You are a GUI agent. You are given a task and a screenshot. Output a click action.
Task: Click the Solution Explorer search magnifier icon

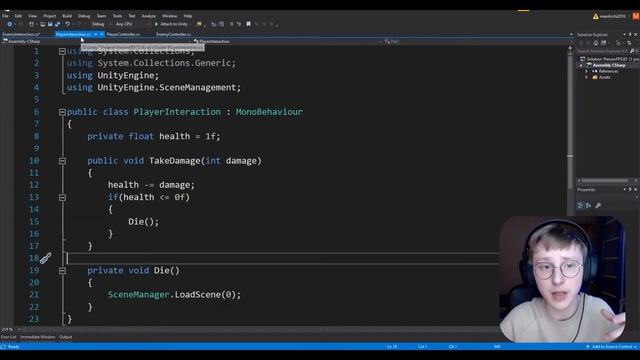click(x=632, y=51)
